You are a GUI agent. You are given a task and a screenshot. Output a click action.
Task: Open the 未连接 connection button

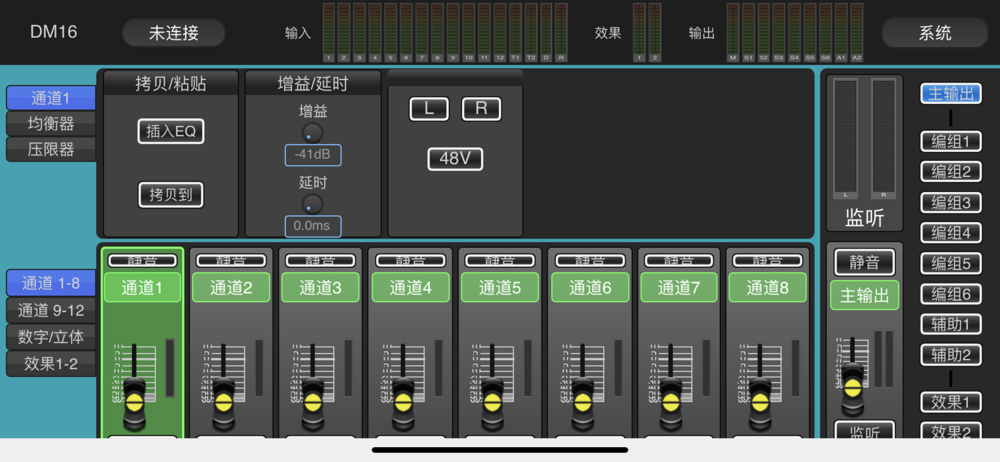(173, 33)
